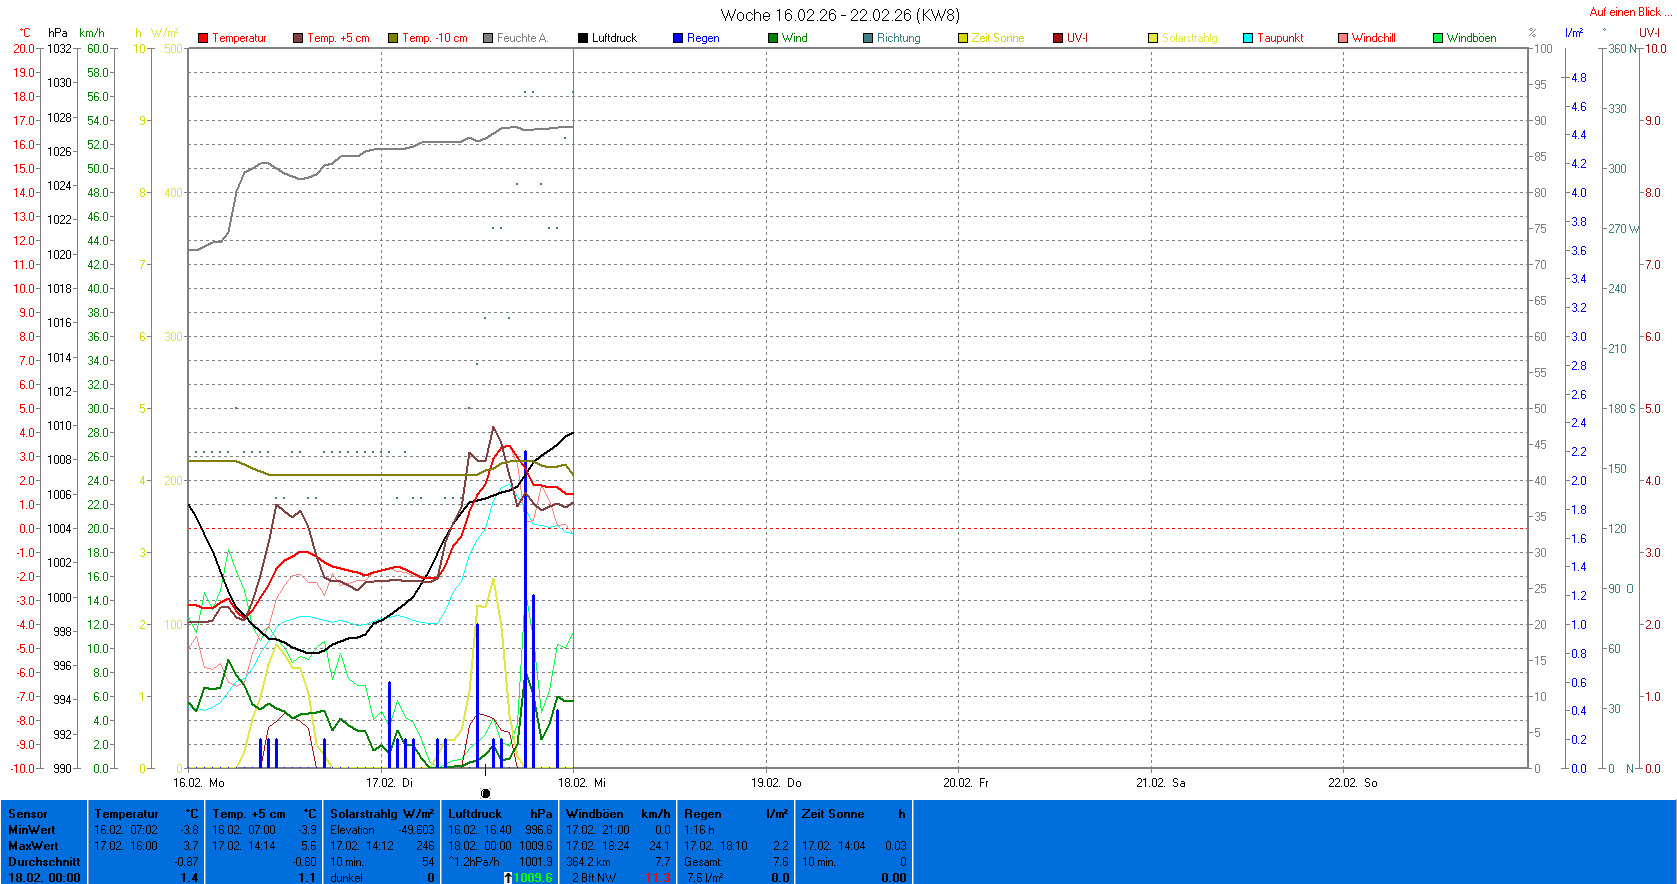Click the pressure trend arrow beside 1009.6
1677x884 pixels.
(x=508, y=878)
